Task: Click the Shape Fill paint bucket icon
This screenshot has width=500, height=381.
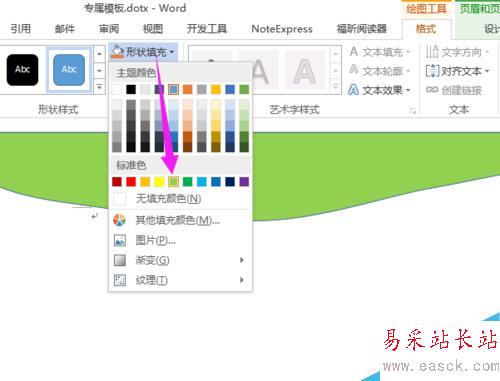Action: [x=117, y=52]
